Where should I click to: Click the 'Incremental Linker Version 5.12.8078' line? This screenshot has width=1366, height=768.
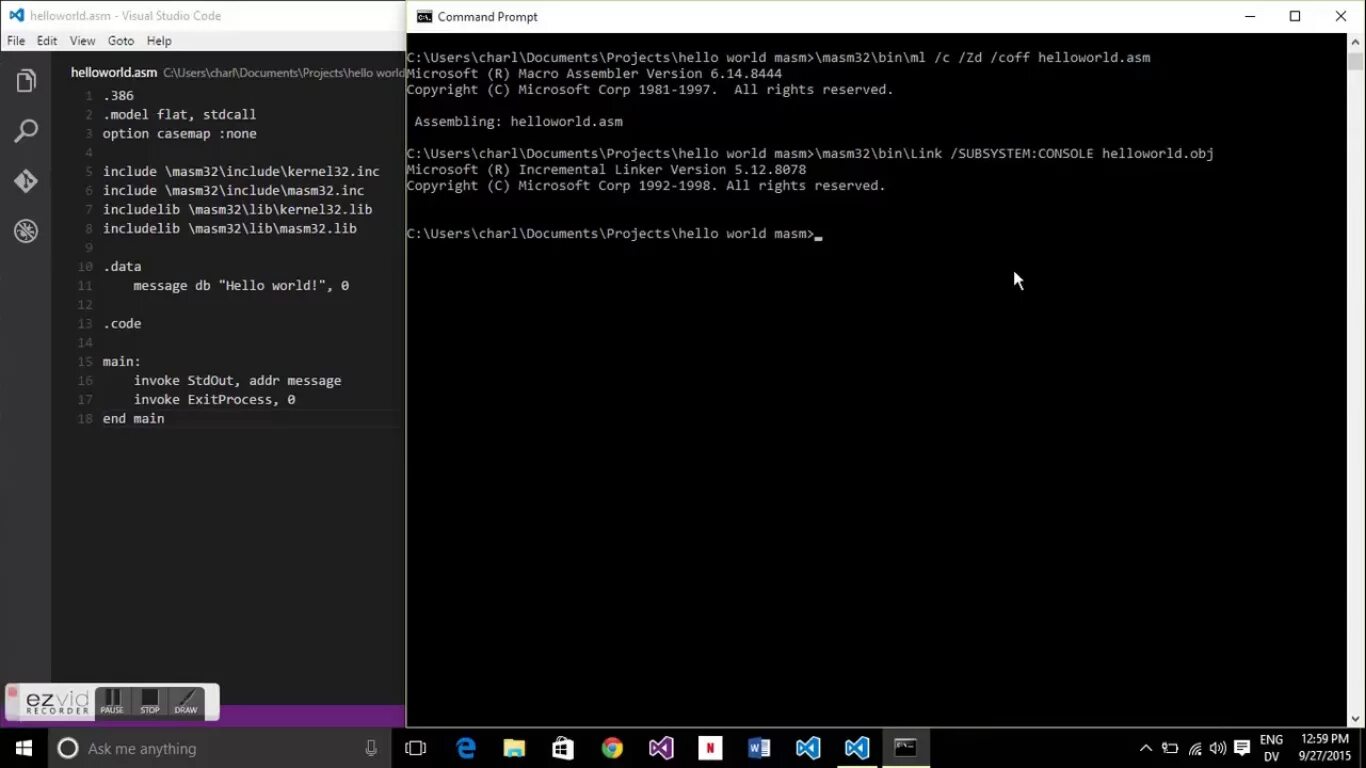[606, 170]
